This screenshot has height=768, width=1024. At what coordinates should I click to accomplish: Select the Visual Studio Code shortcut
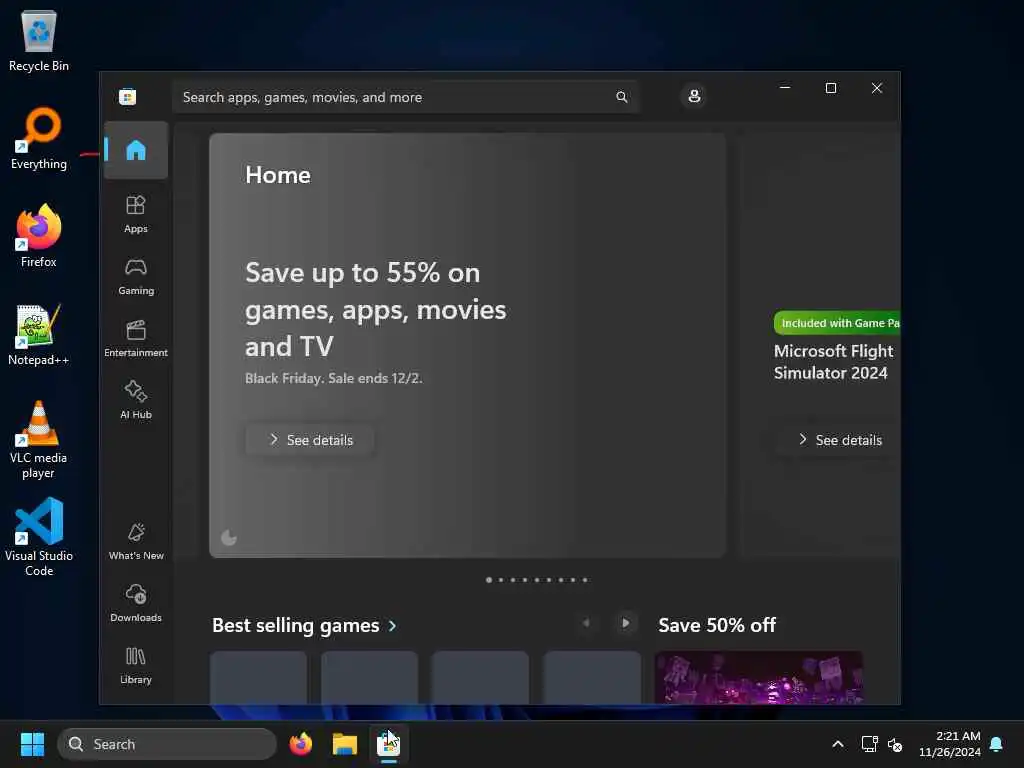coord(39,537)
